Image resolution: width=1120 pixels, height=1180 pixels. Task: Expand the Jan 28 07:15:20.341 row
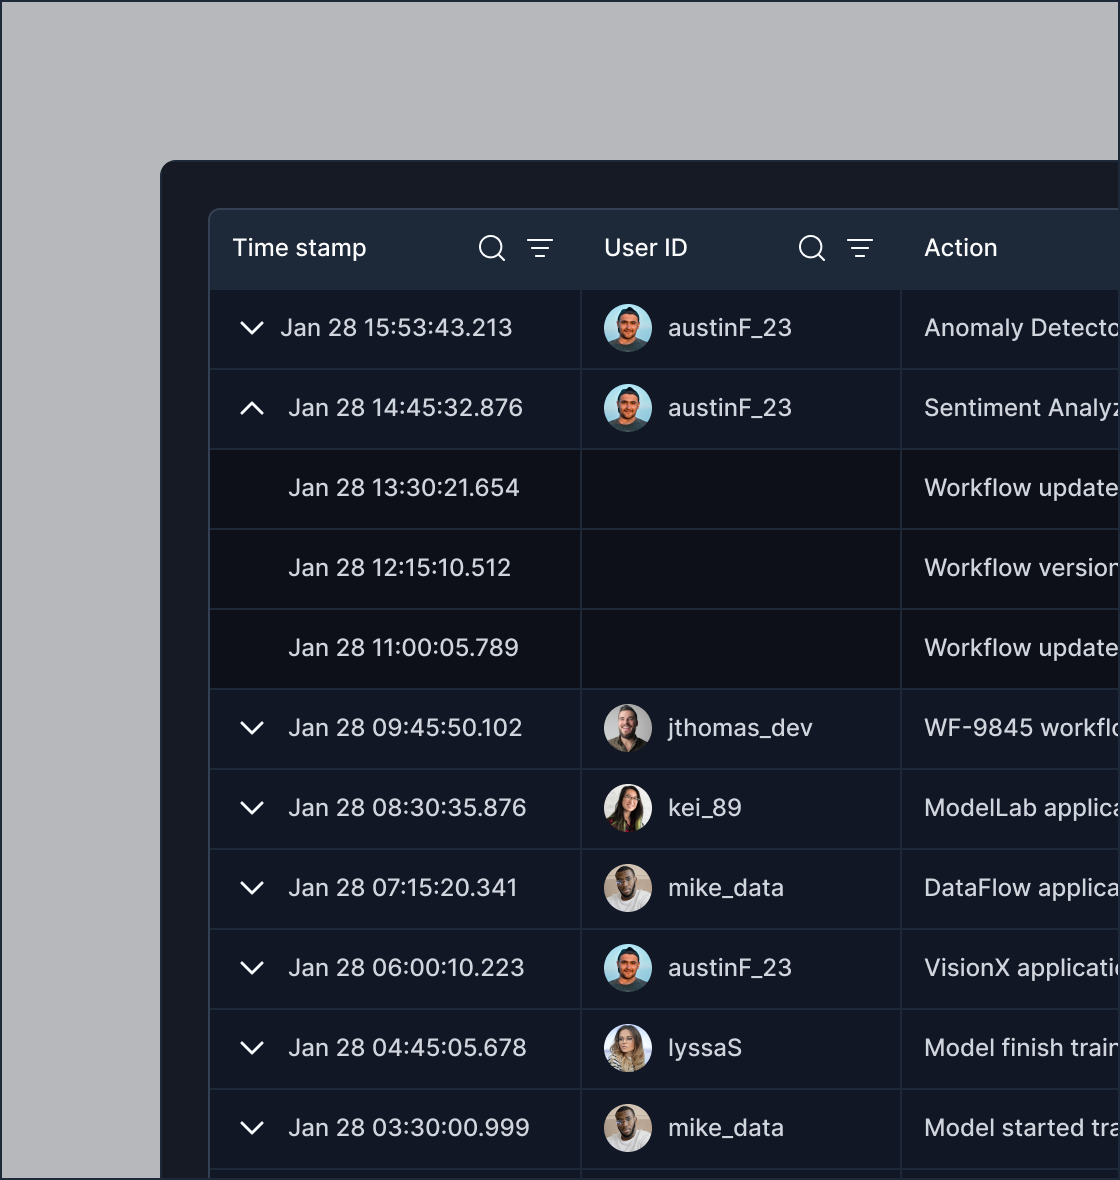coord(252,888)
